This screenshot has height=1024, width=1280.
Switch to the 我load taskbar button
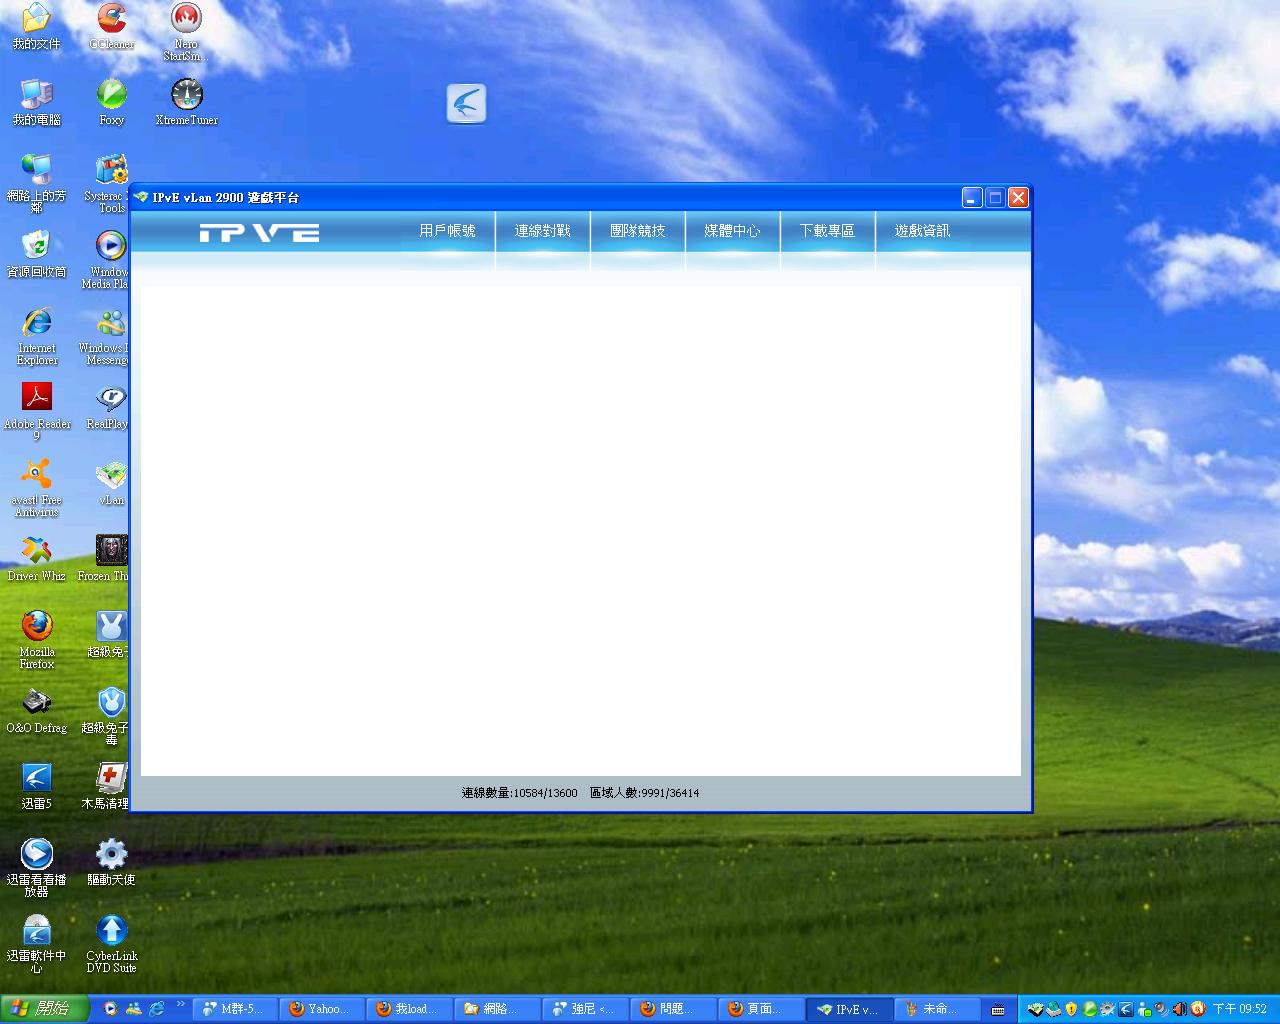pos(409,1009)
